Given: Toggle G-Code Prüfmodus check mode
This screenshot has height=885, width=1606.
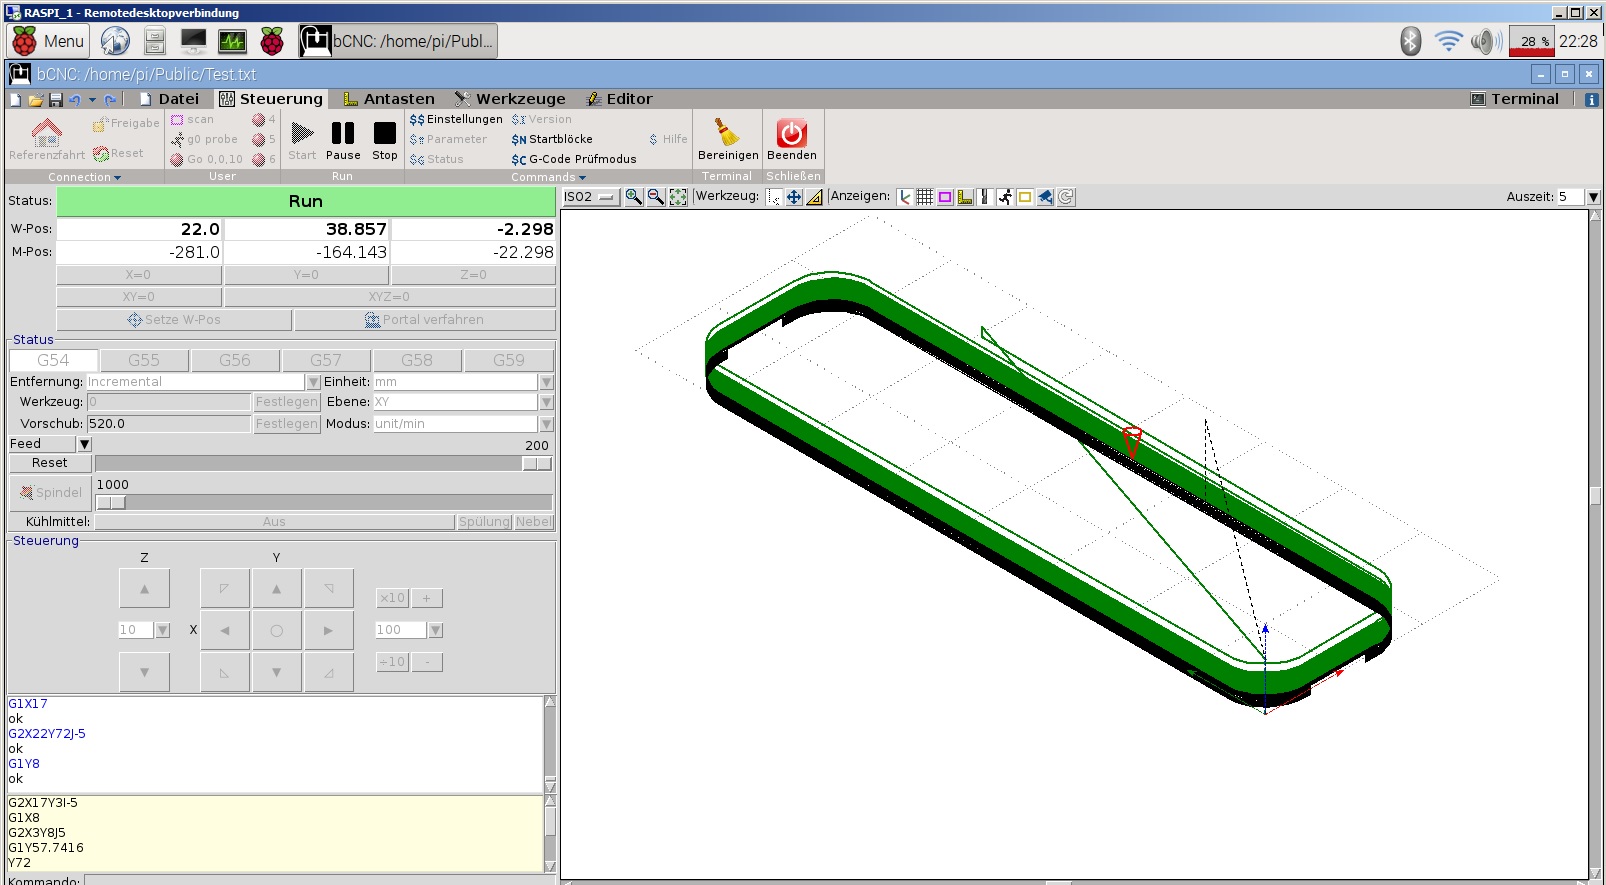Looking at the screenshot, I should [574, 159].
